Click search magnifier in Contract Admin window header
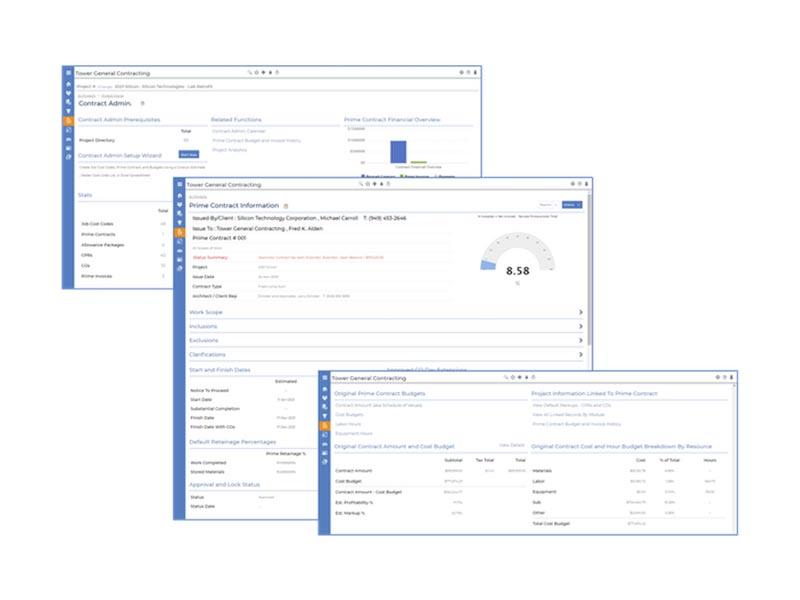 250,72
